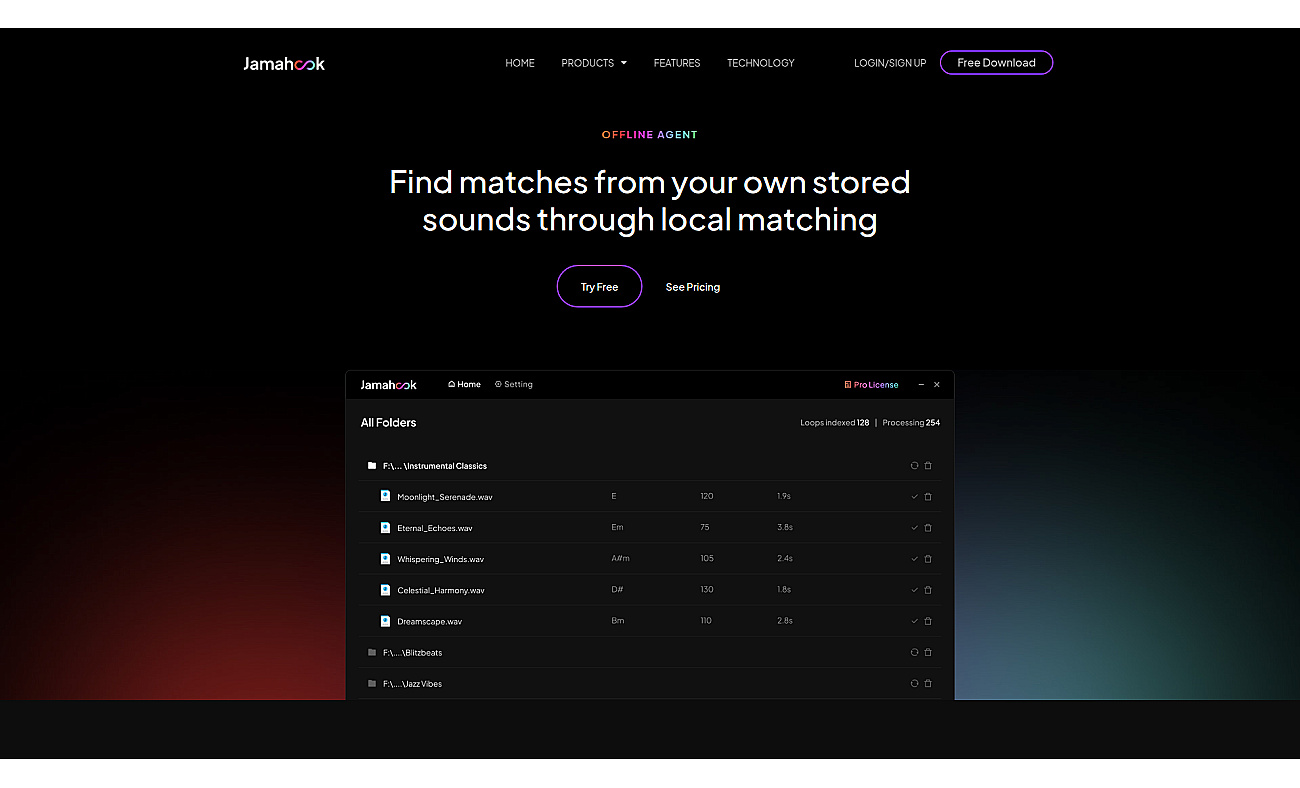Click the tempo value 120
The image size is (1300, 788).
[707, 496]
